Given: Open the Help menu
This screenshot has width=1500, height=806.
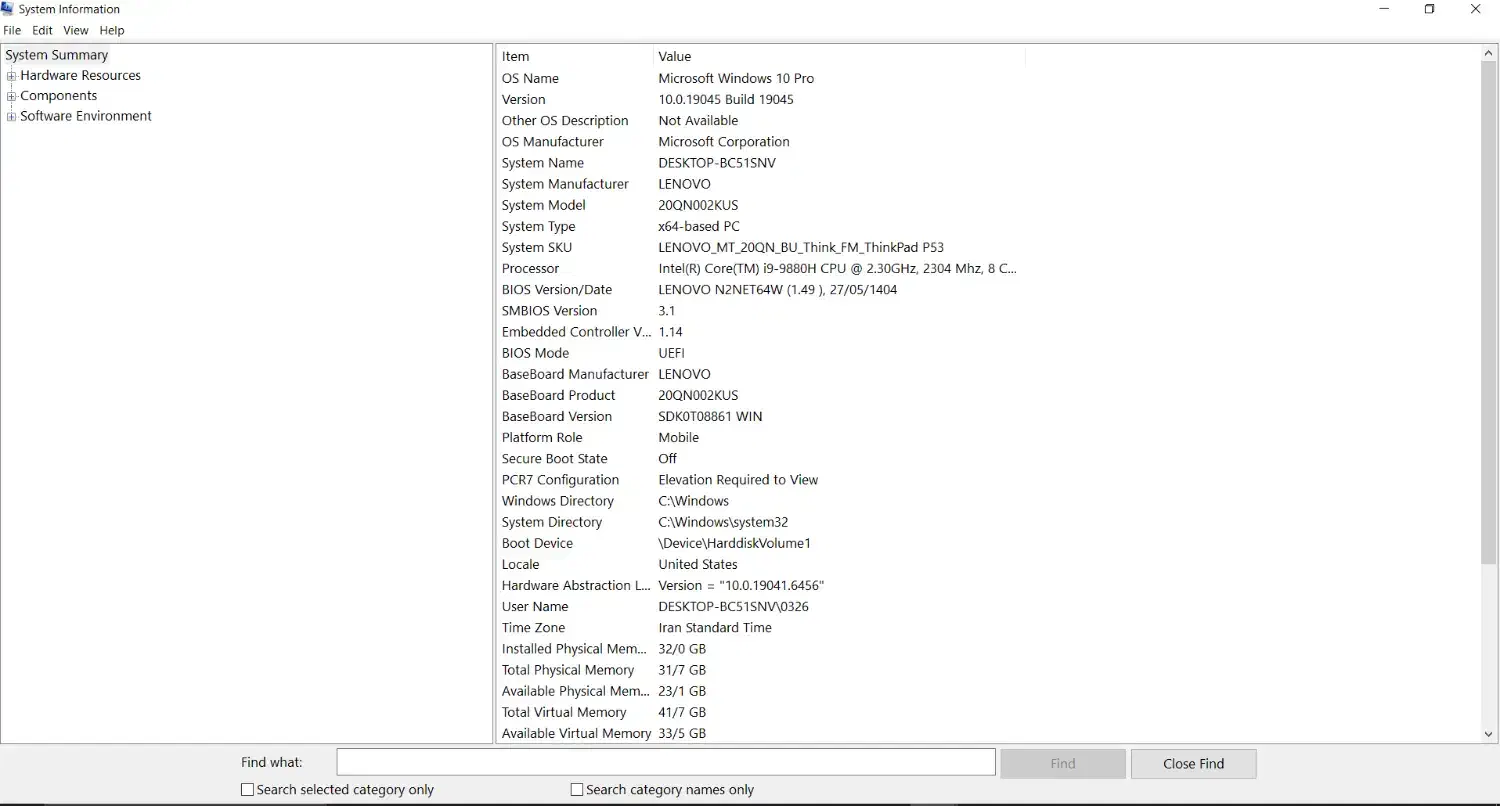Looking at the screenshot, I should [112, 31].
